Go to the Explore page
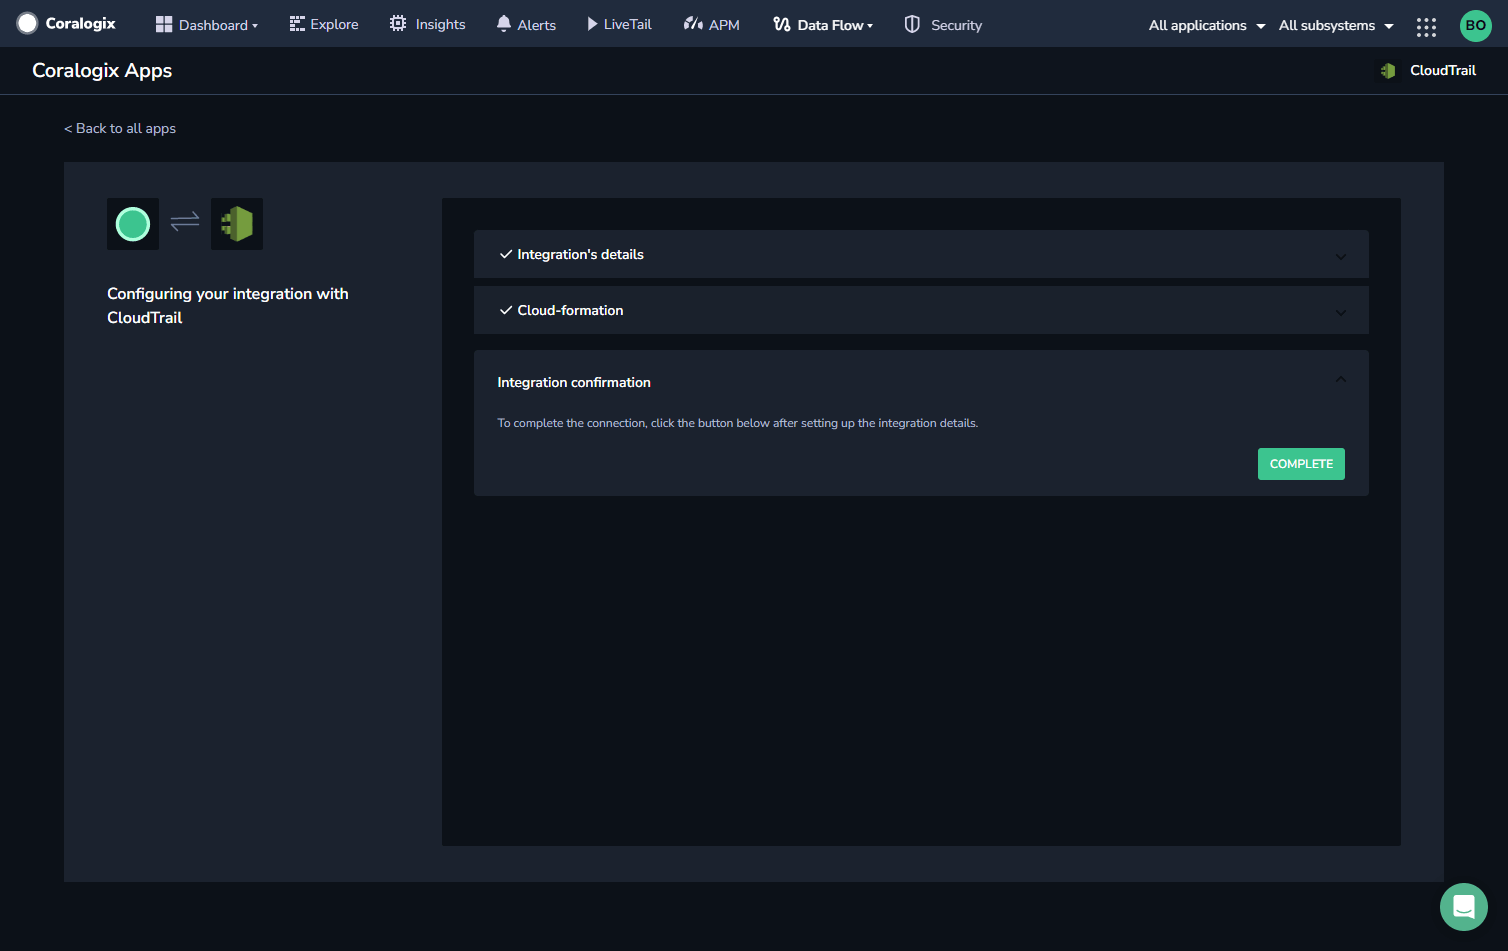The height and width of the screenshot is (951, 1508). pyautogui.click(x=324, y=24)
